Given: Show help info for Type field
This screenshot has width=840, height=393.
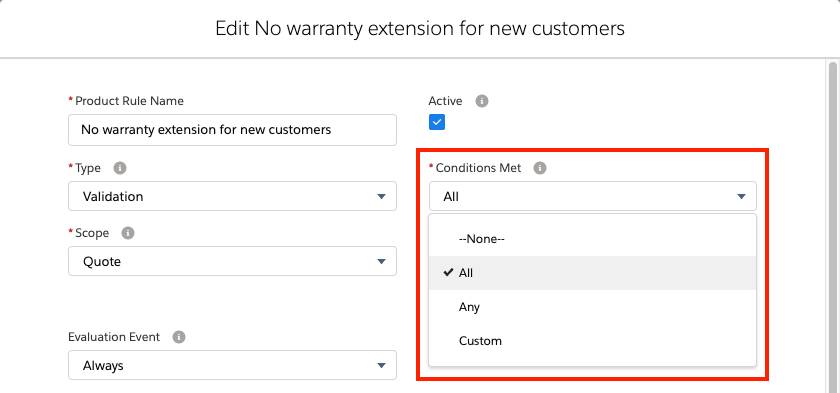Looking at the screenshot, I should coord(120,168).
